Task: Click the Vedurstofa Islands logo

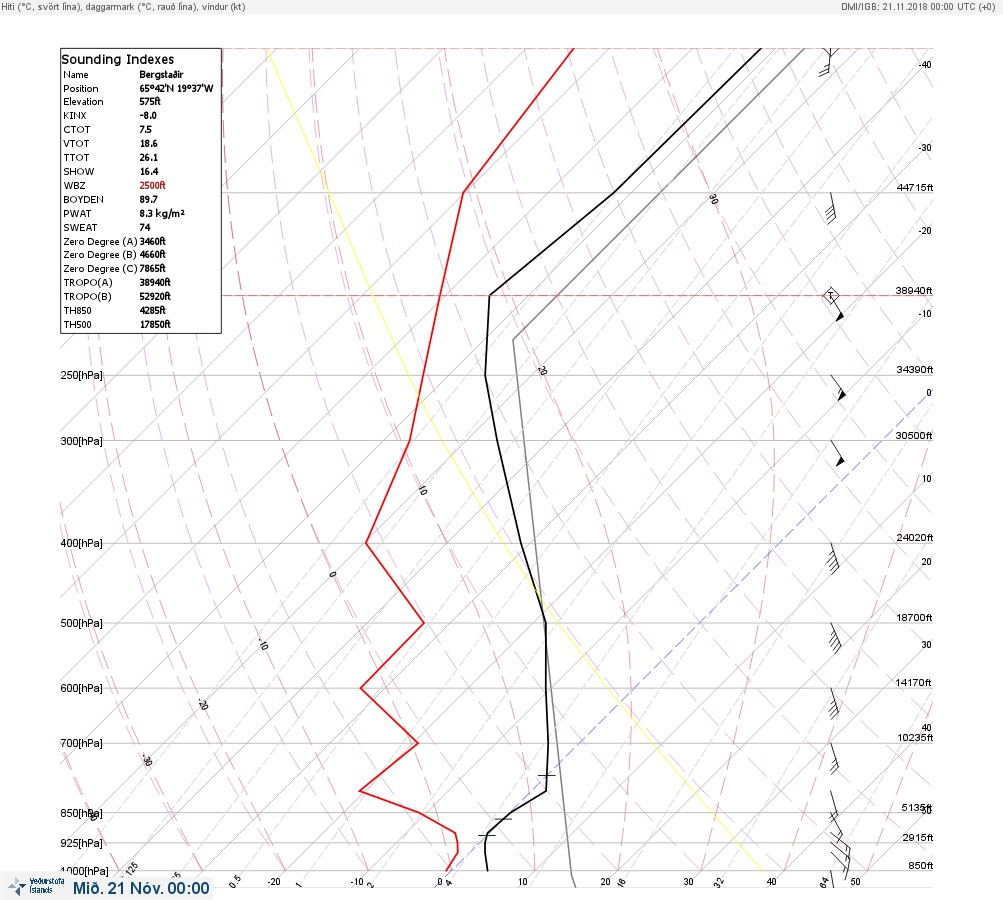Action: [x=36, y=886]
